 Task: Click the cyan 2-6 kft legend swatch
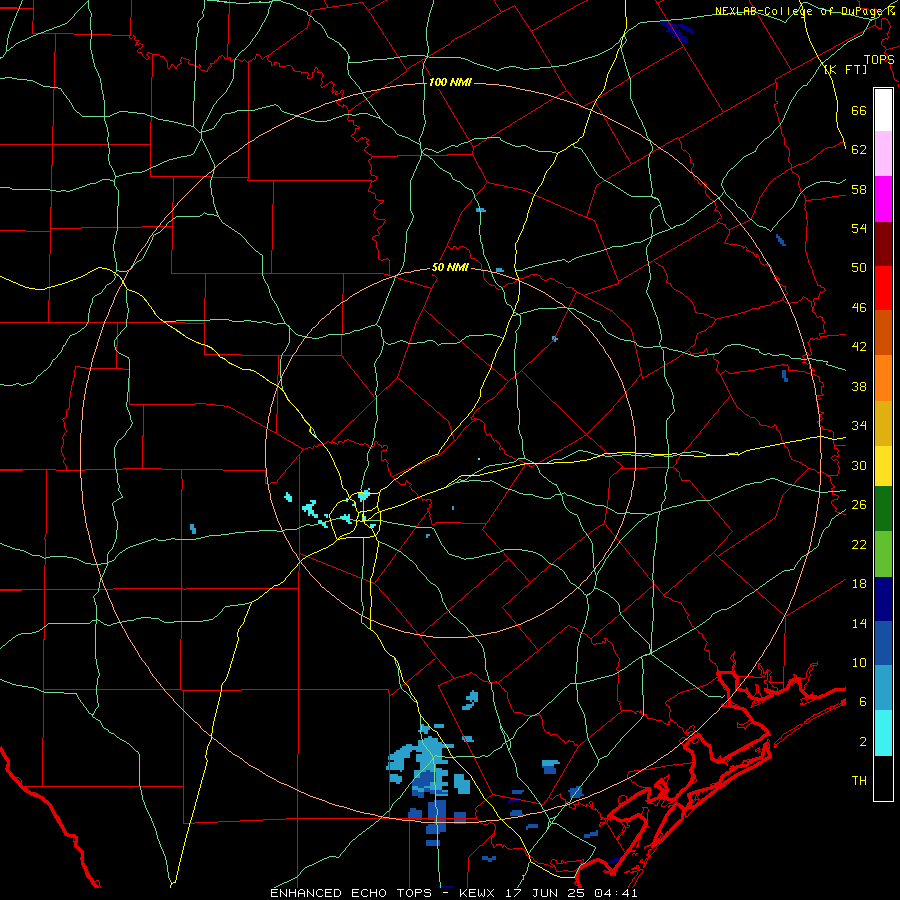(x=883, y=733)
